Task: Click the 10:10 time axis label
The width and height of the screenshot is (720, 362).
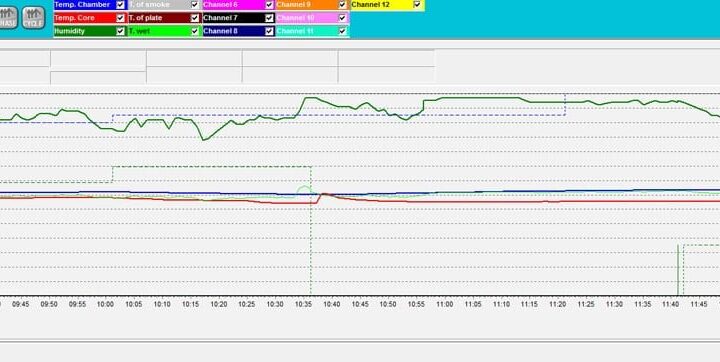Action: [x=162, y=304]
